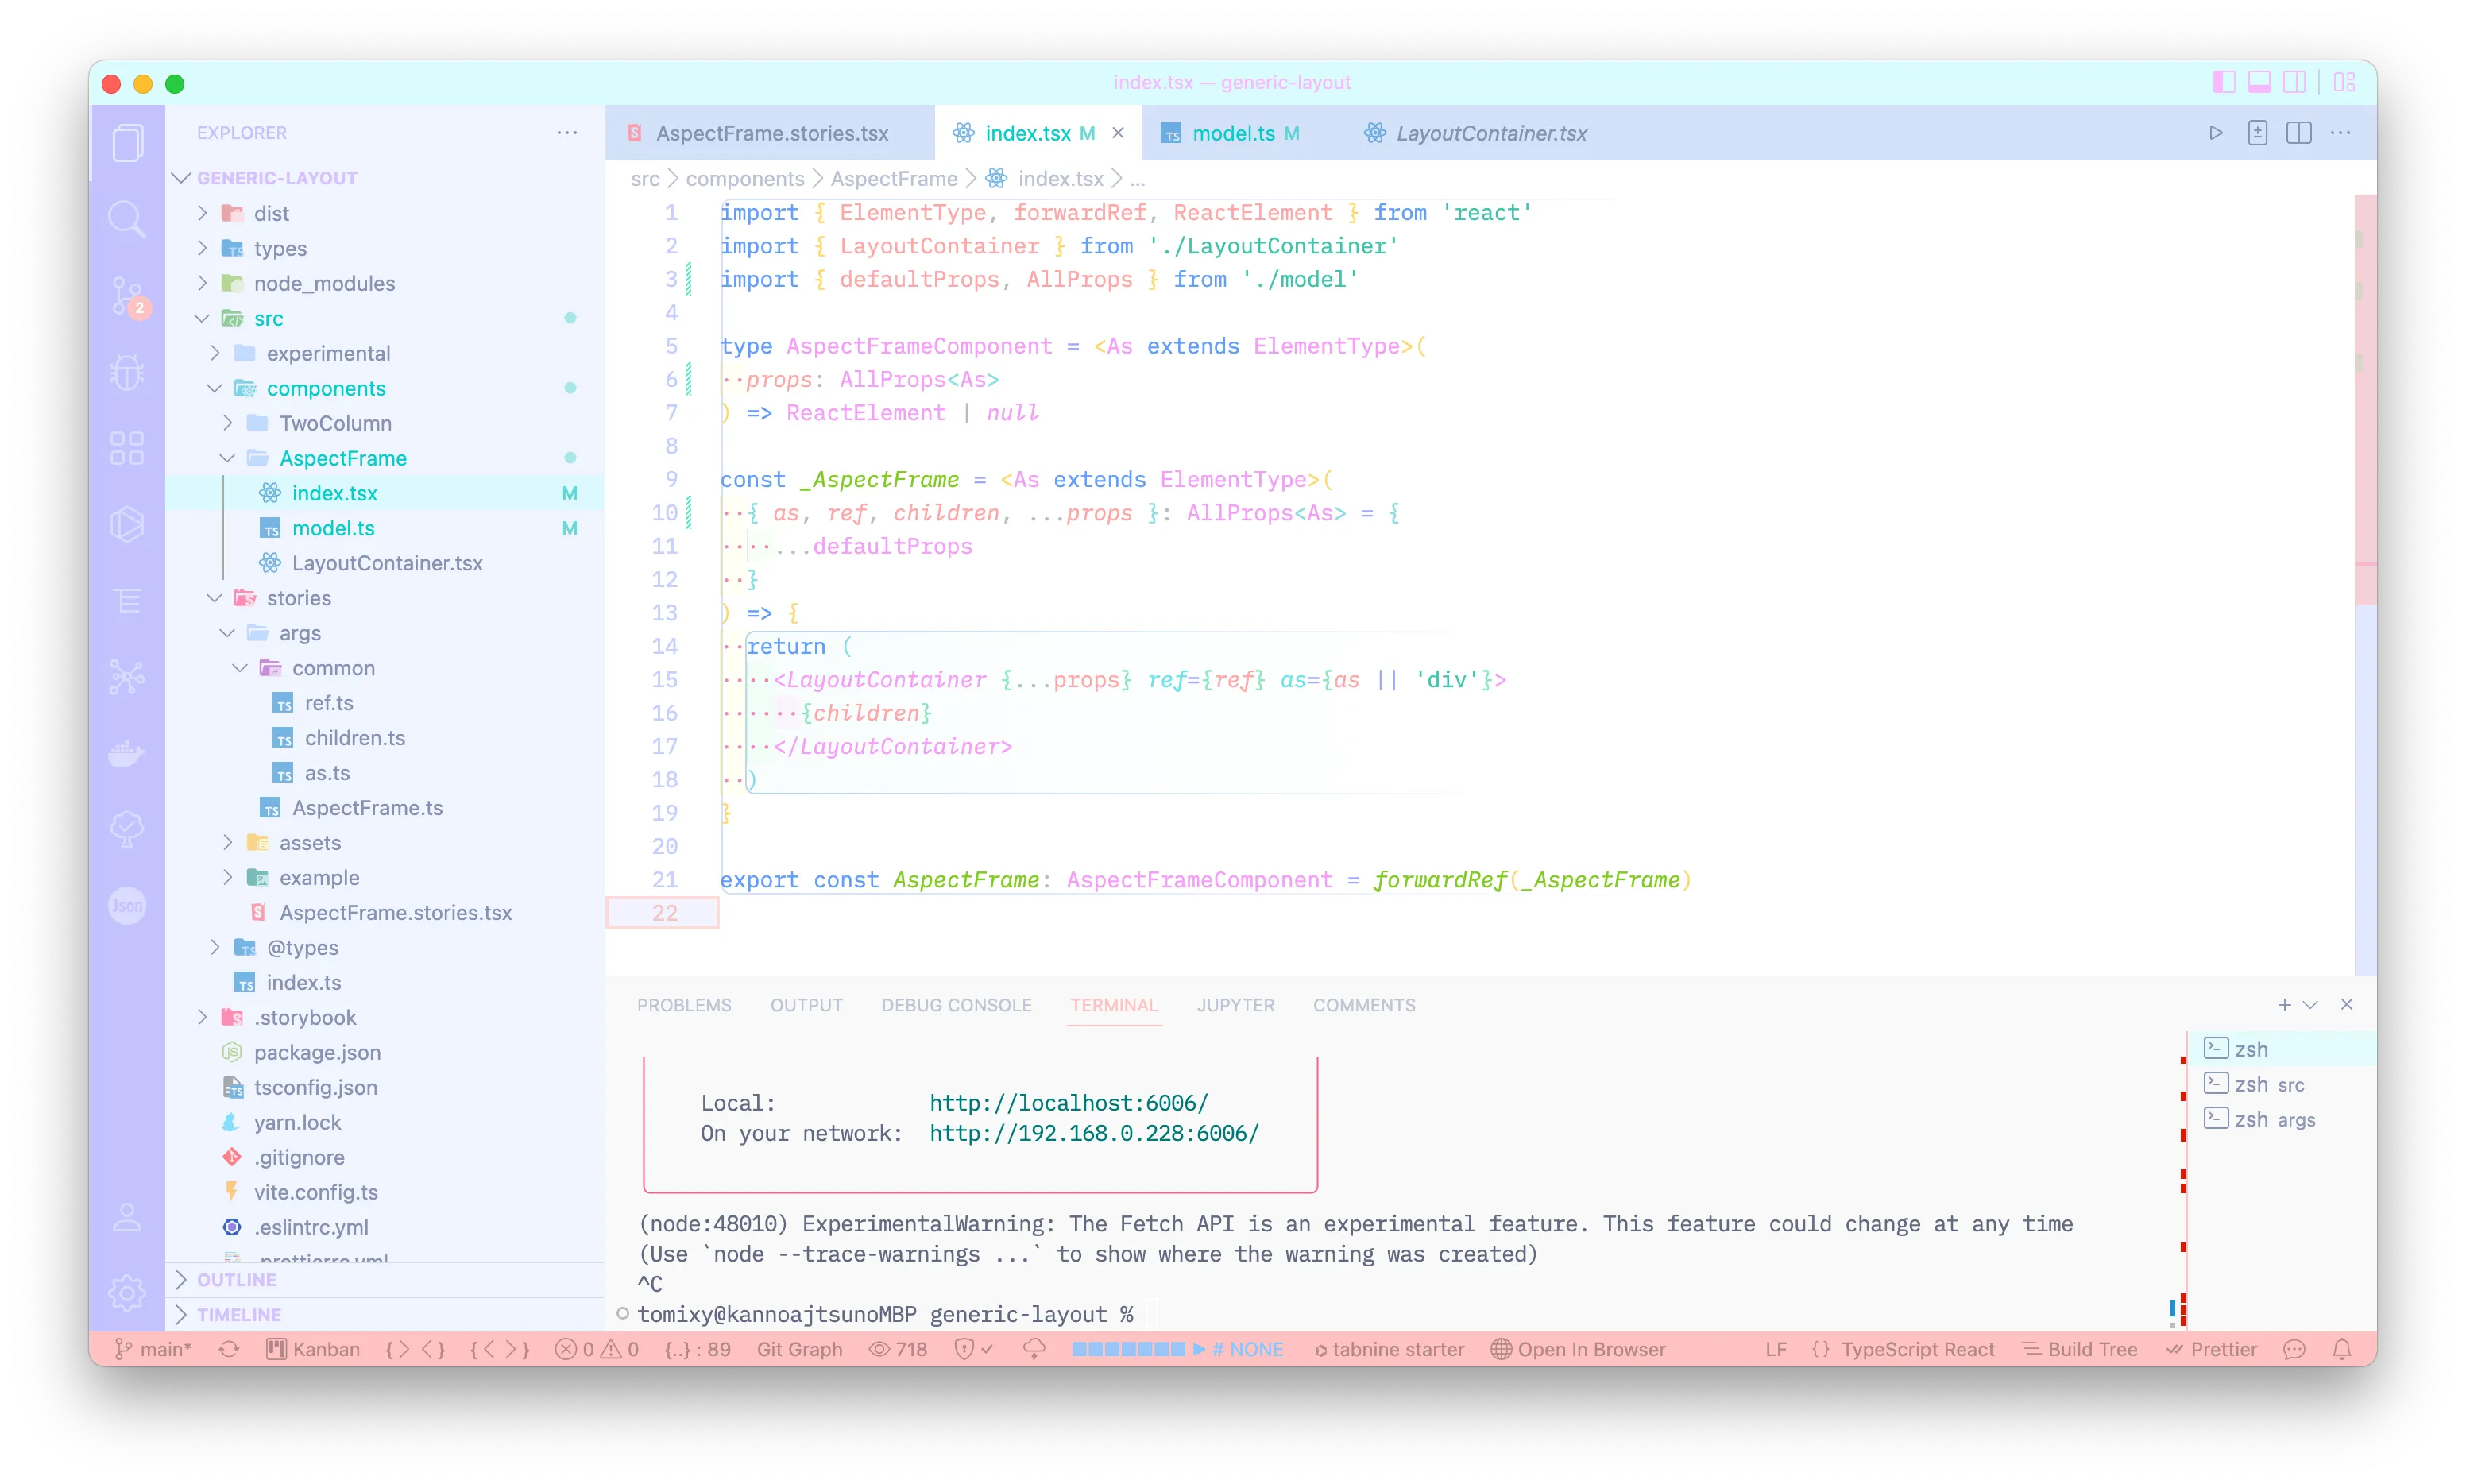Open Source Control view with badge

(127, 295)
